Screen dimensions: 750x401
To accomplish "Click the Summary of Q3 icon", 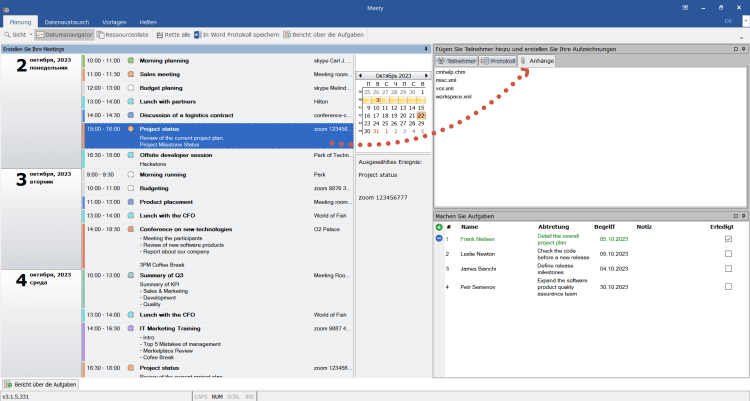I will pyautogui.click(x=131, y=275).
